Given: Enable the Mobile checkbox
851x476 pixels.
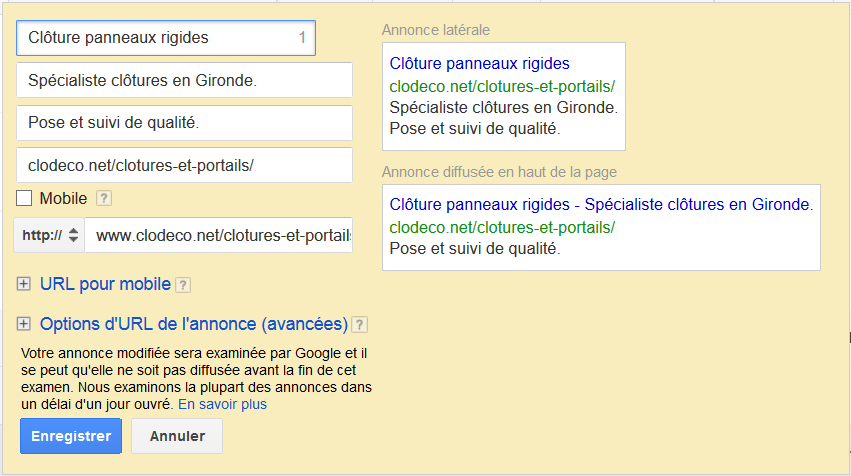Looking at the screenshot, I should [x=24, y=198].
